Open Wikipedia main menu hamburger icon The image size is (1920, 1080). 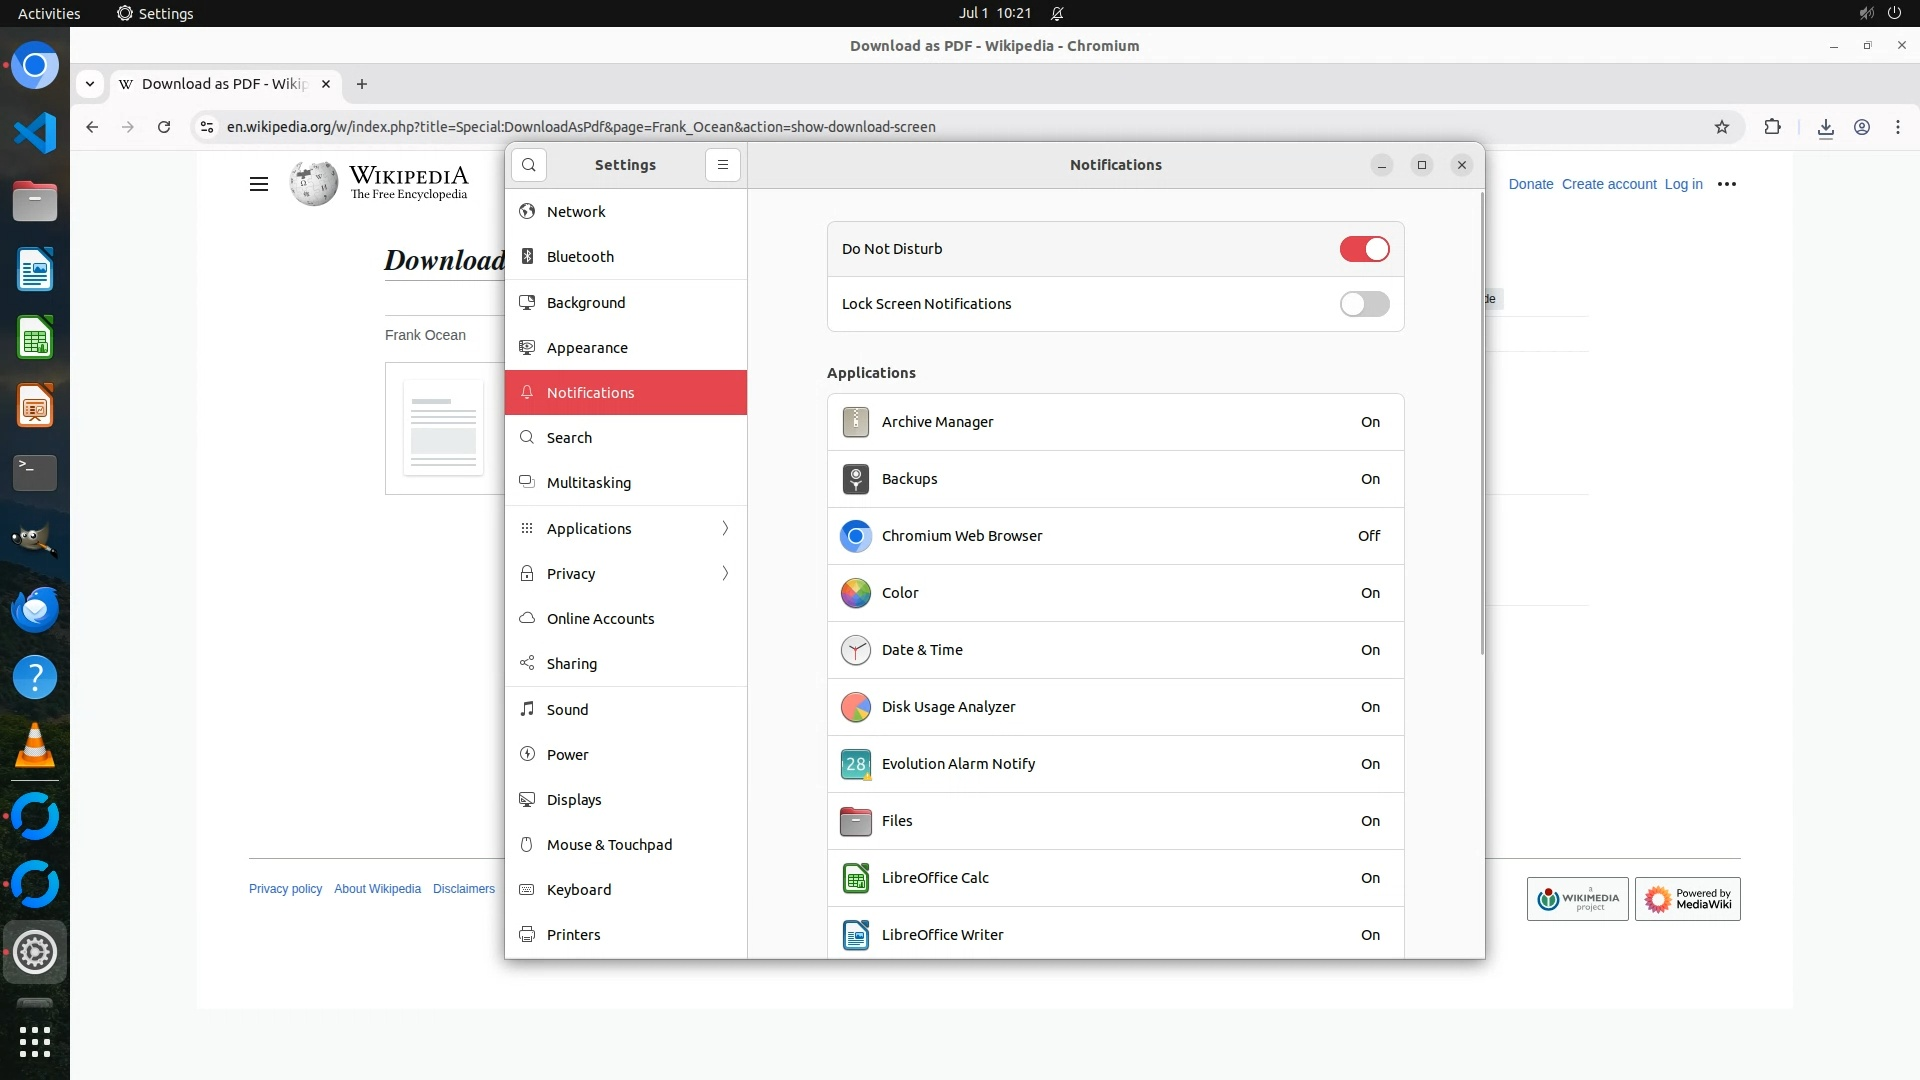point(259,184)
